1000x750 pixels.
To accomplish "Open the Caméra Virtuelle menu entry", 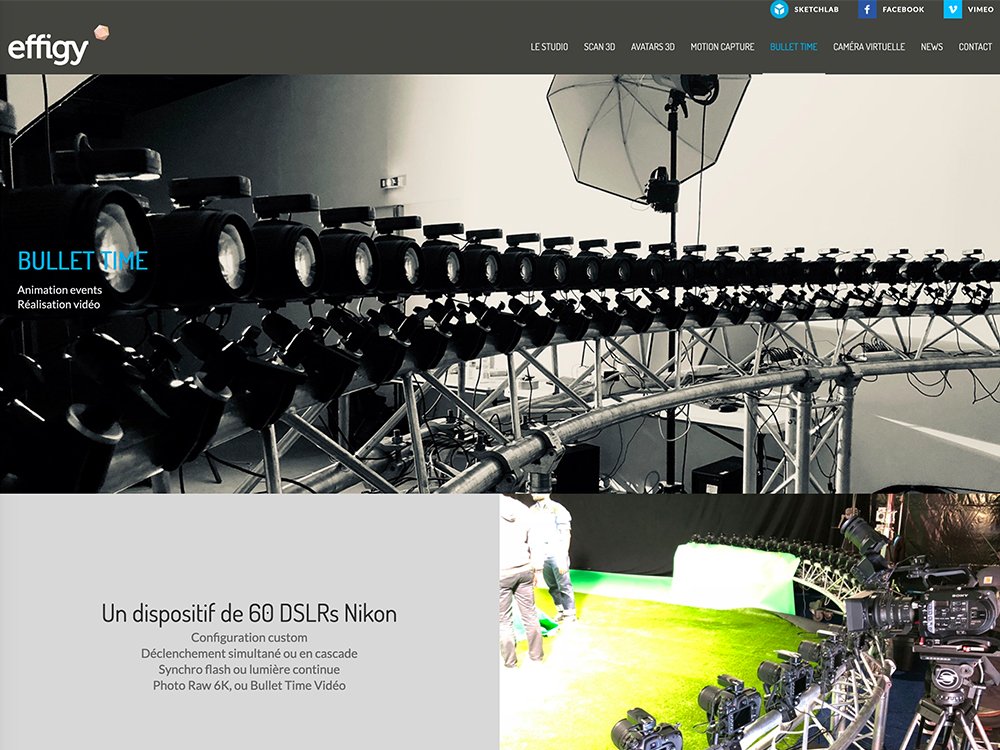I will click(x=869, y=47).
